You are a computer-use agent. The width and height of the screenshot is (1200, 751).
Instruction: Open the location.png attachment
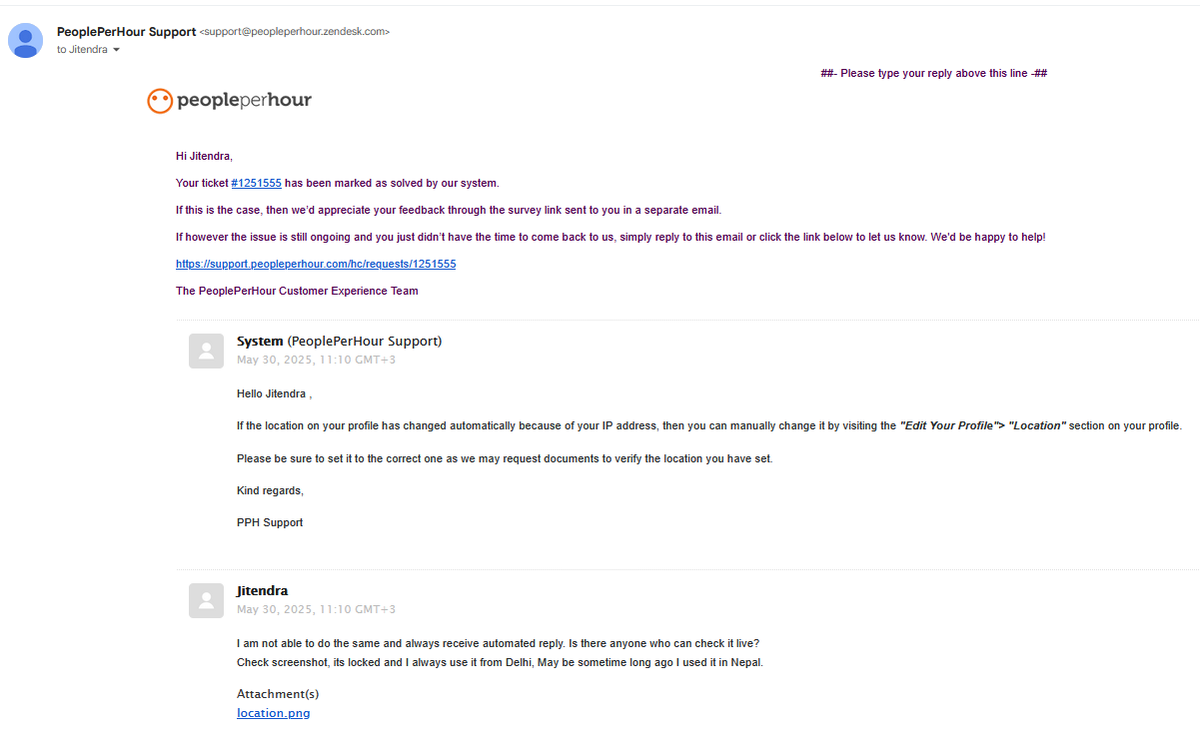273,713
